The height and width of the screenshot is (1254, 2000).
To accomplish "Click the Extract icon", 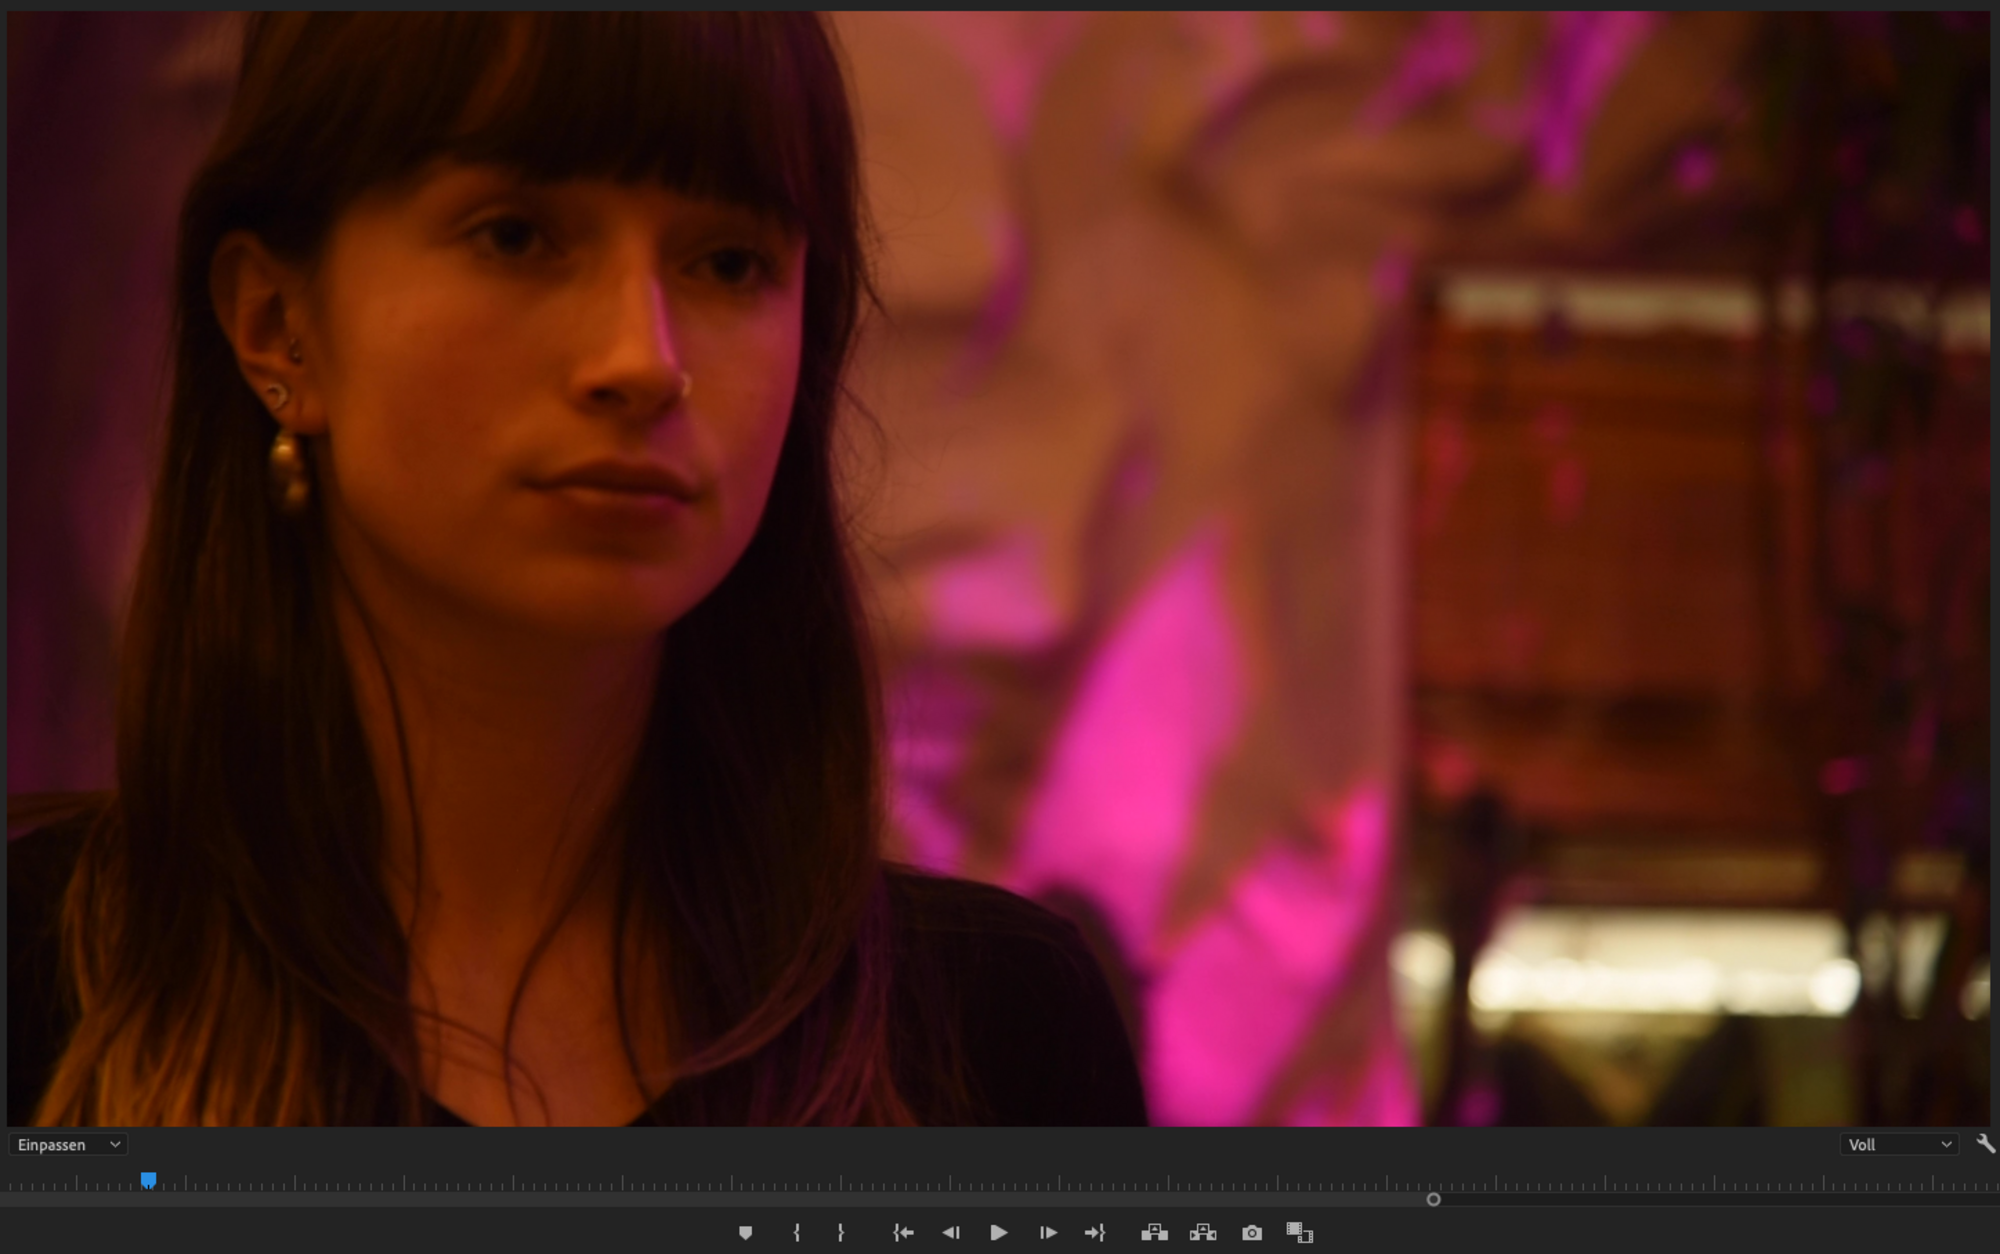I will (1203, 1233).
